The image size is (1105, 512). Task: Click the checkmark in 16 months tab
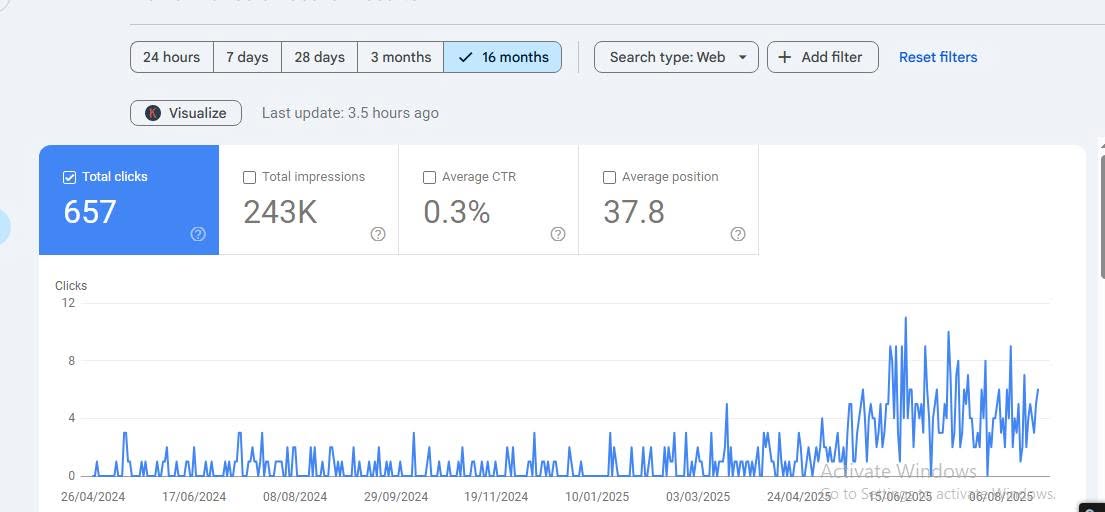pos(465,58)
